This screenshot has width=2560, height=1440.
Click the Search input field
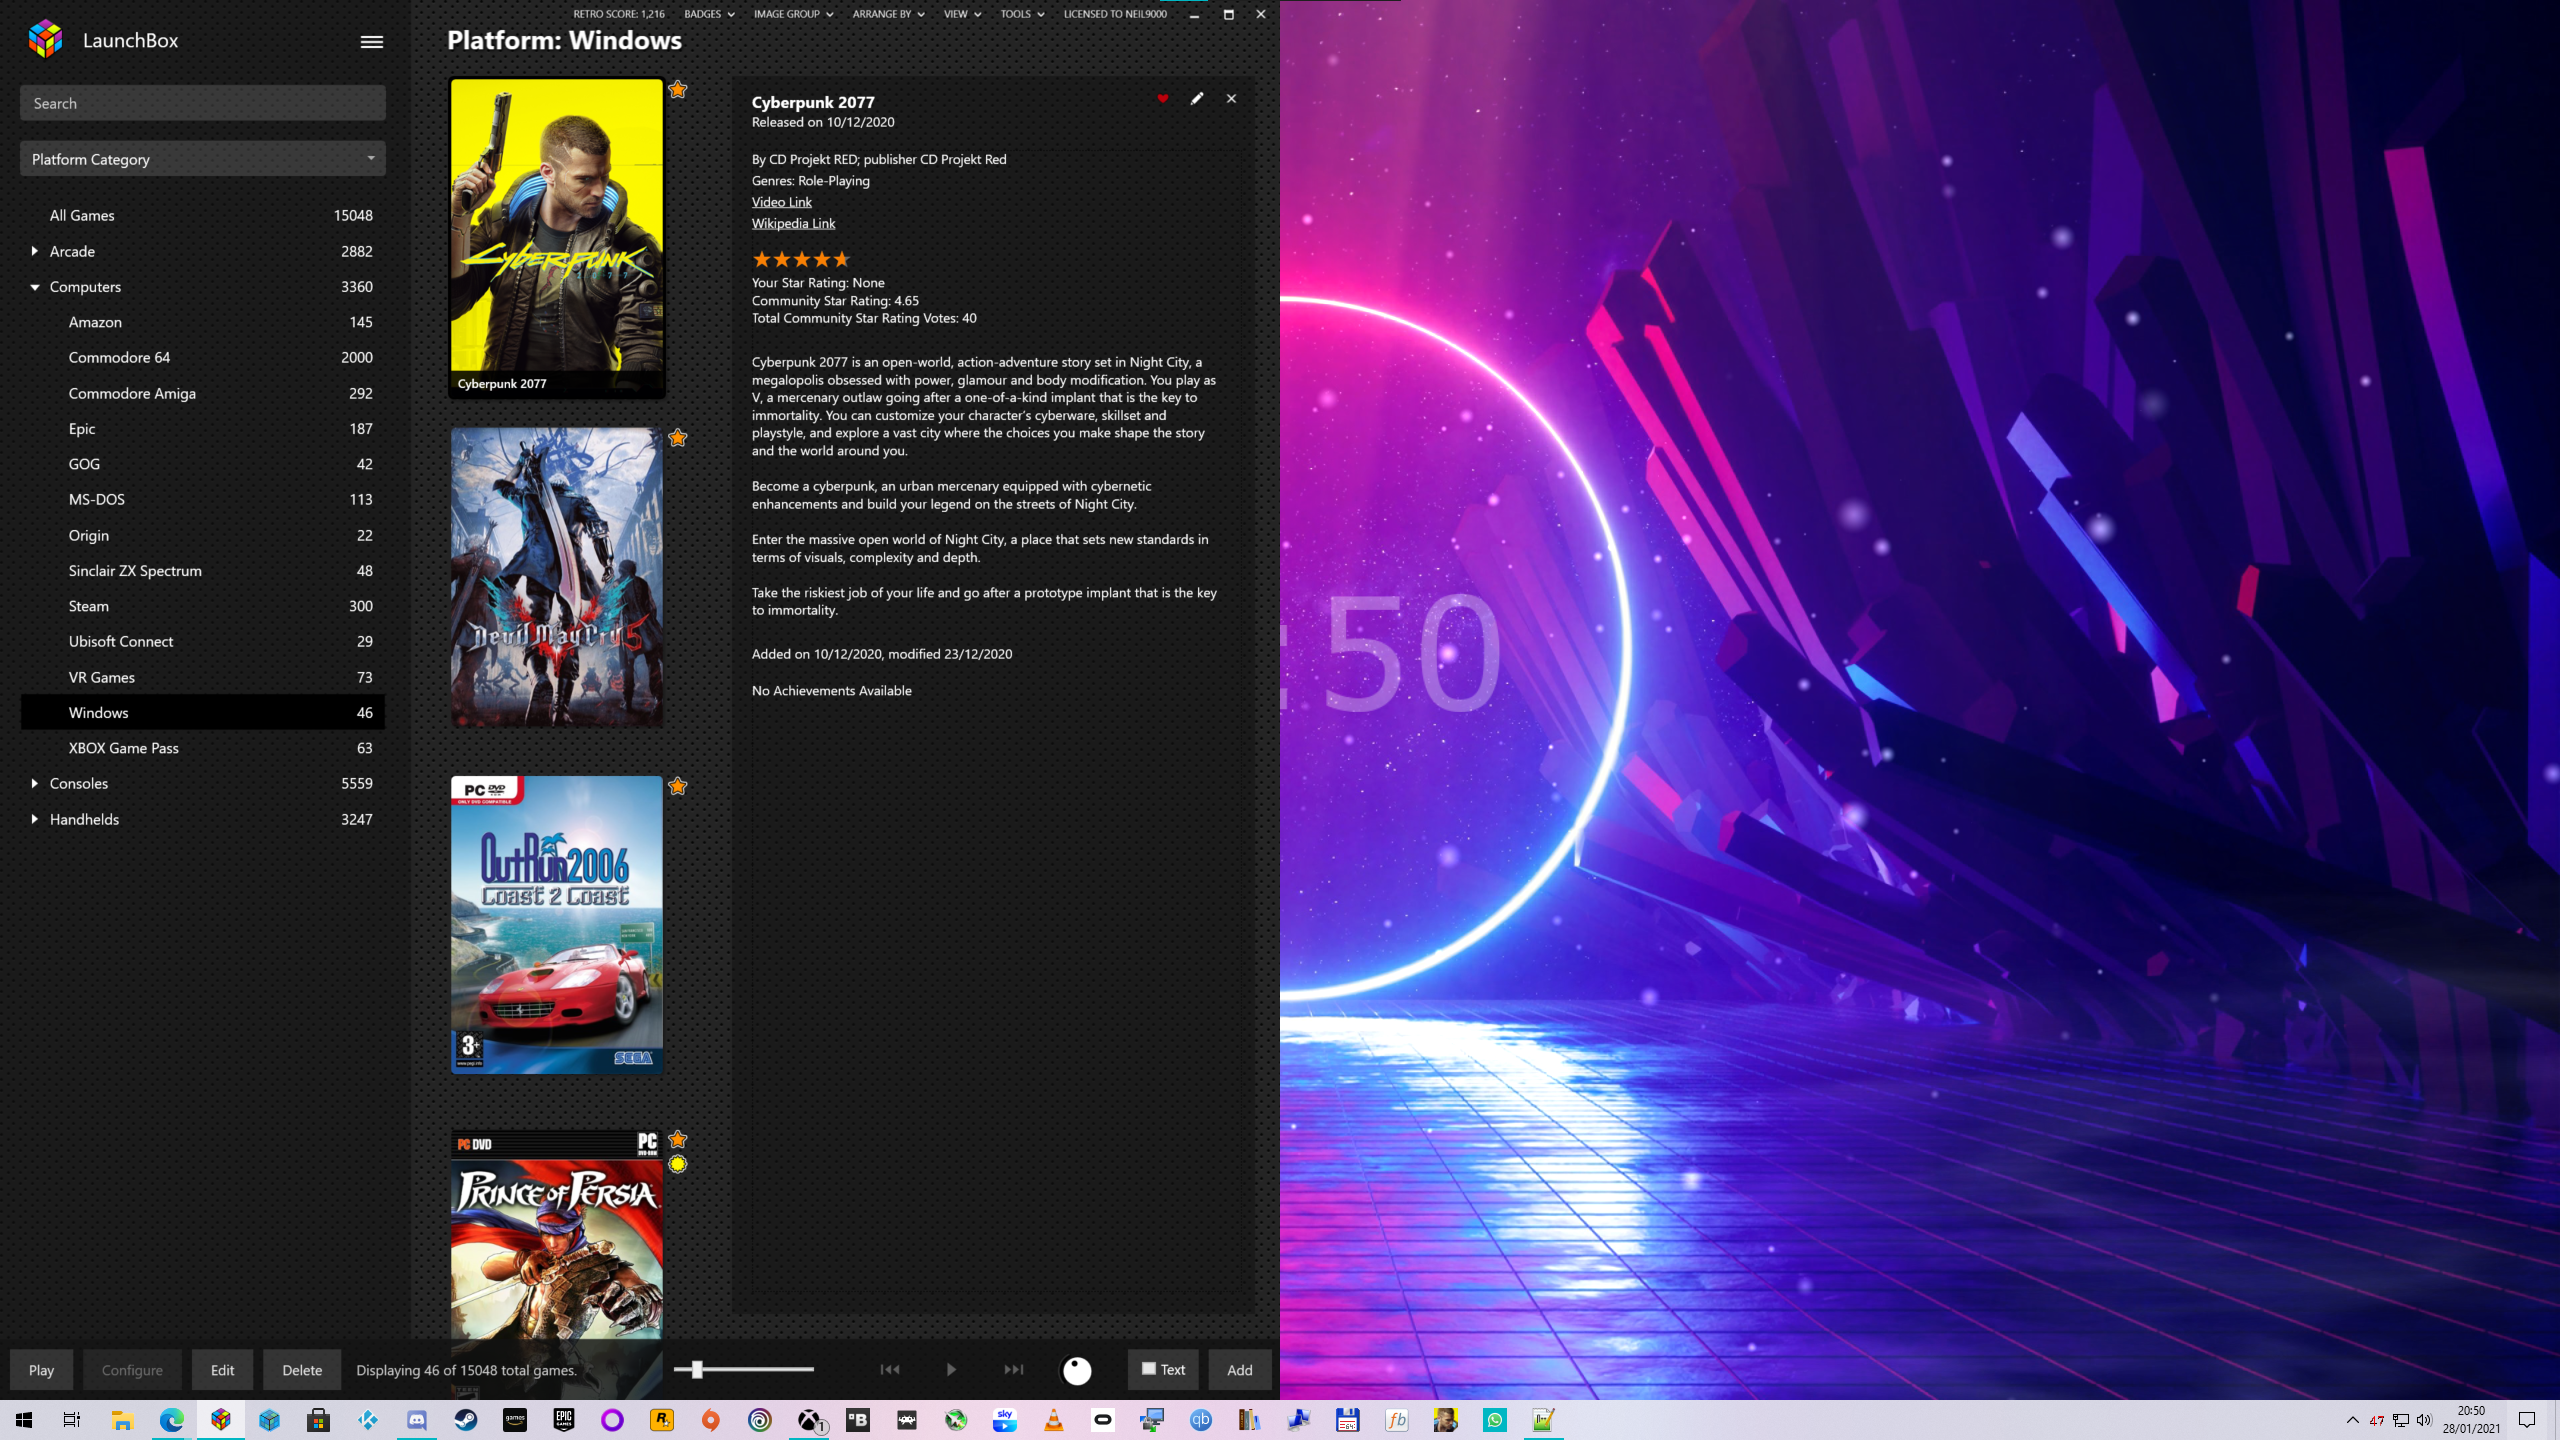click(x=203, y=103)
